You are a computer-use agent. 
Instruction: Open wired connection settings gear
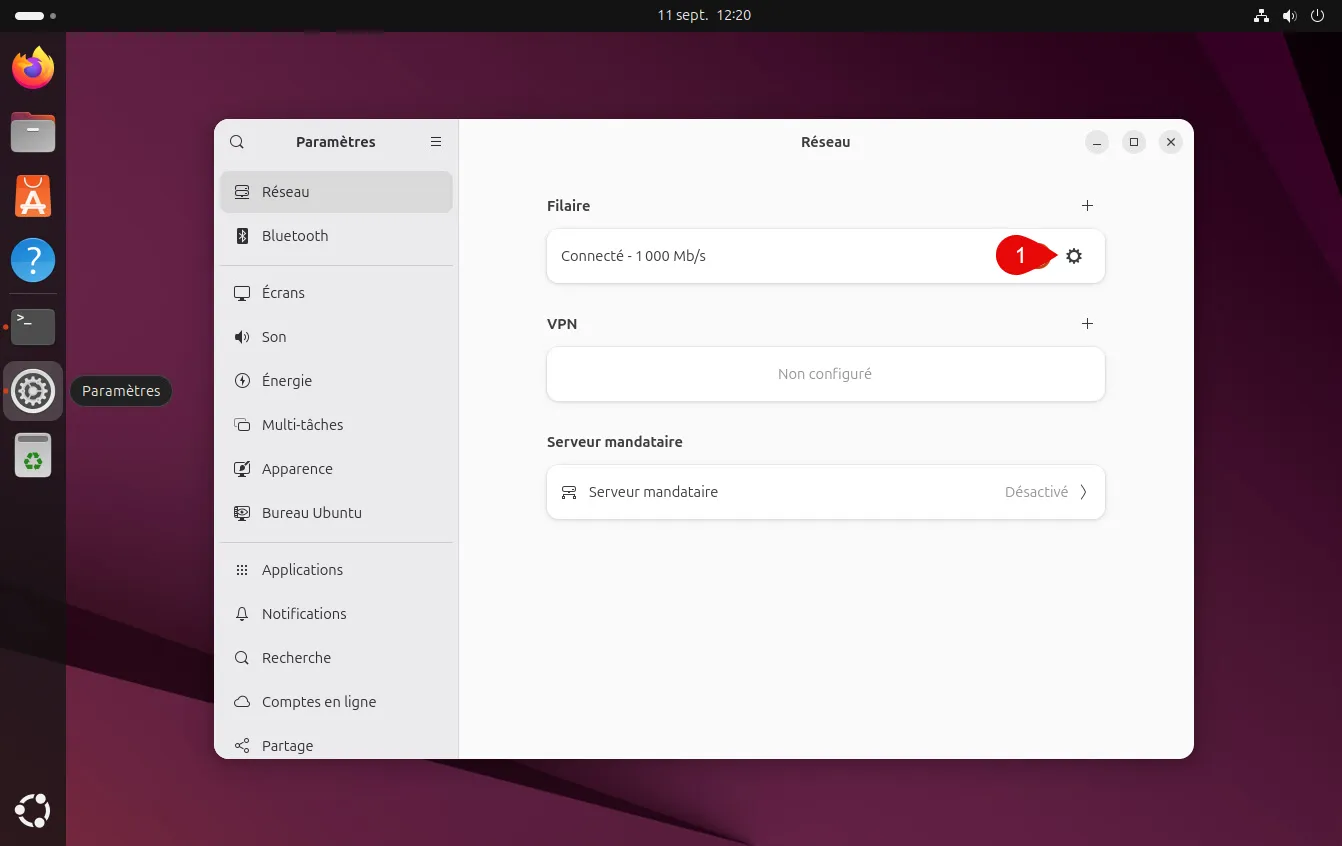click(x=1073, y=256)
